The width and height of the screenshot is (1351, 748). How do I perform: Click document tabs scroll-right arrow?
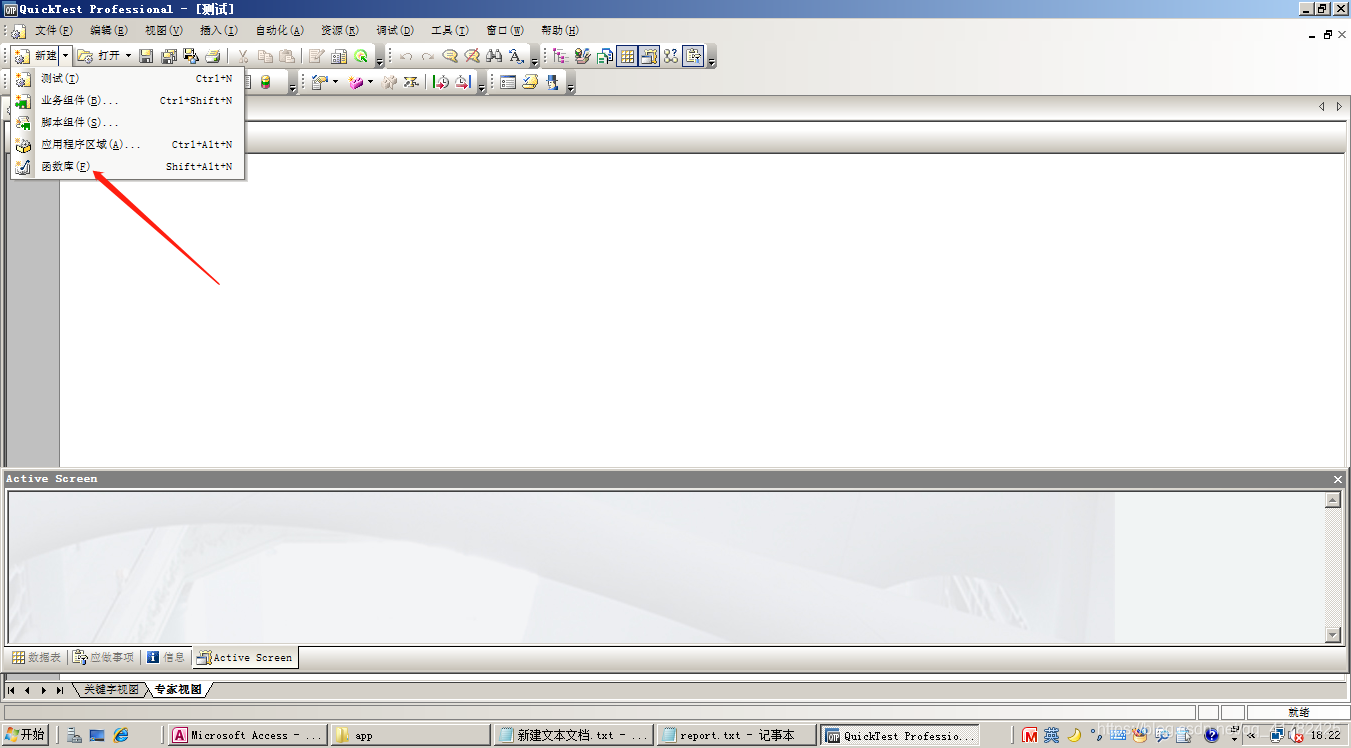[x=1338, y=106]
